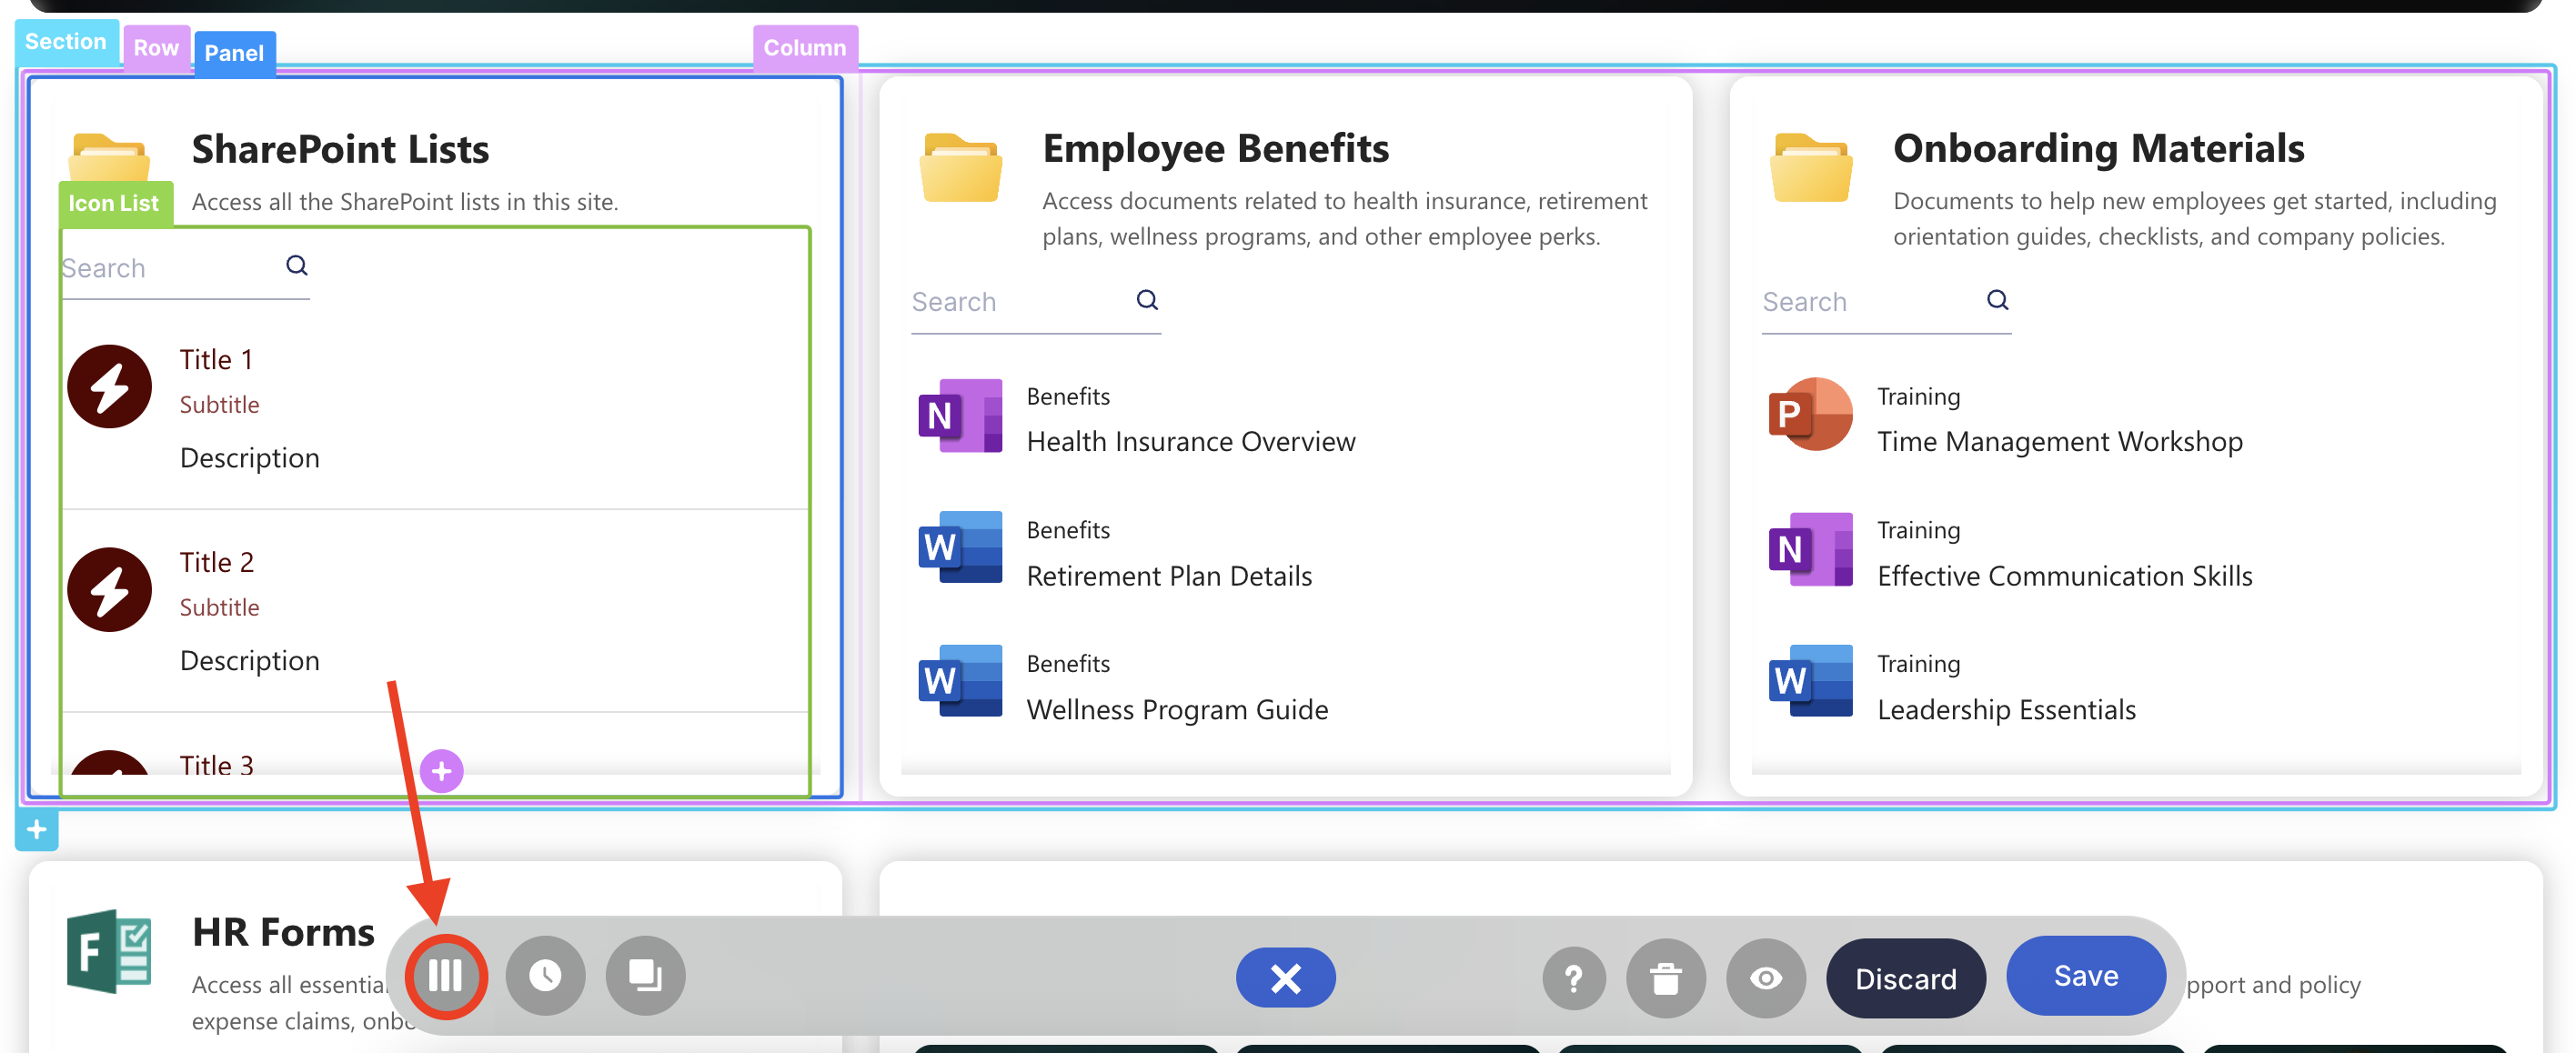Open the Health Insurance Overview document
2576x1053 pixels.
1190,441
